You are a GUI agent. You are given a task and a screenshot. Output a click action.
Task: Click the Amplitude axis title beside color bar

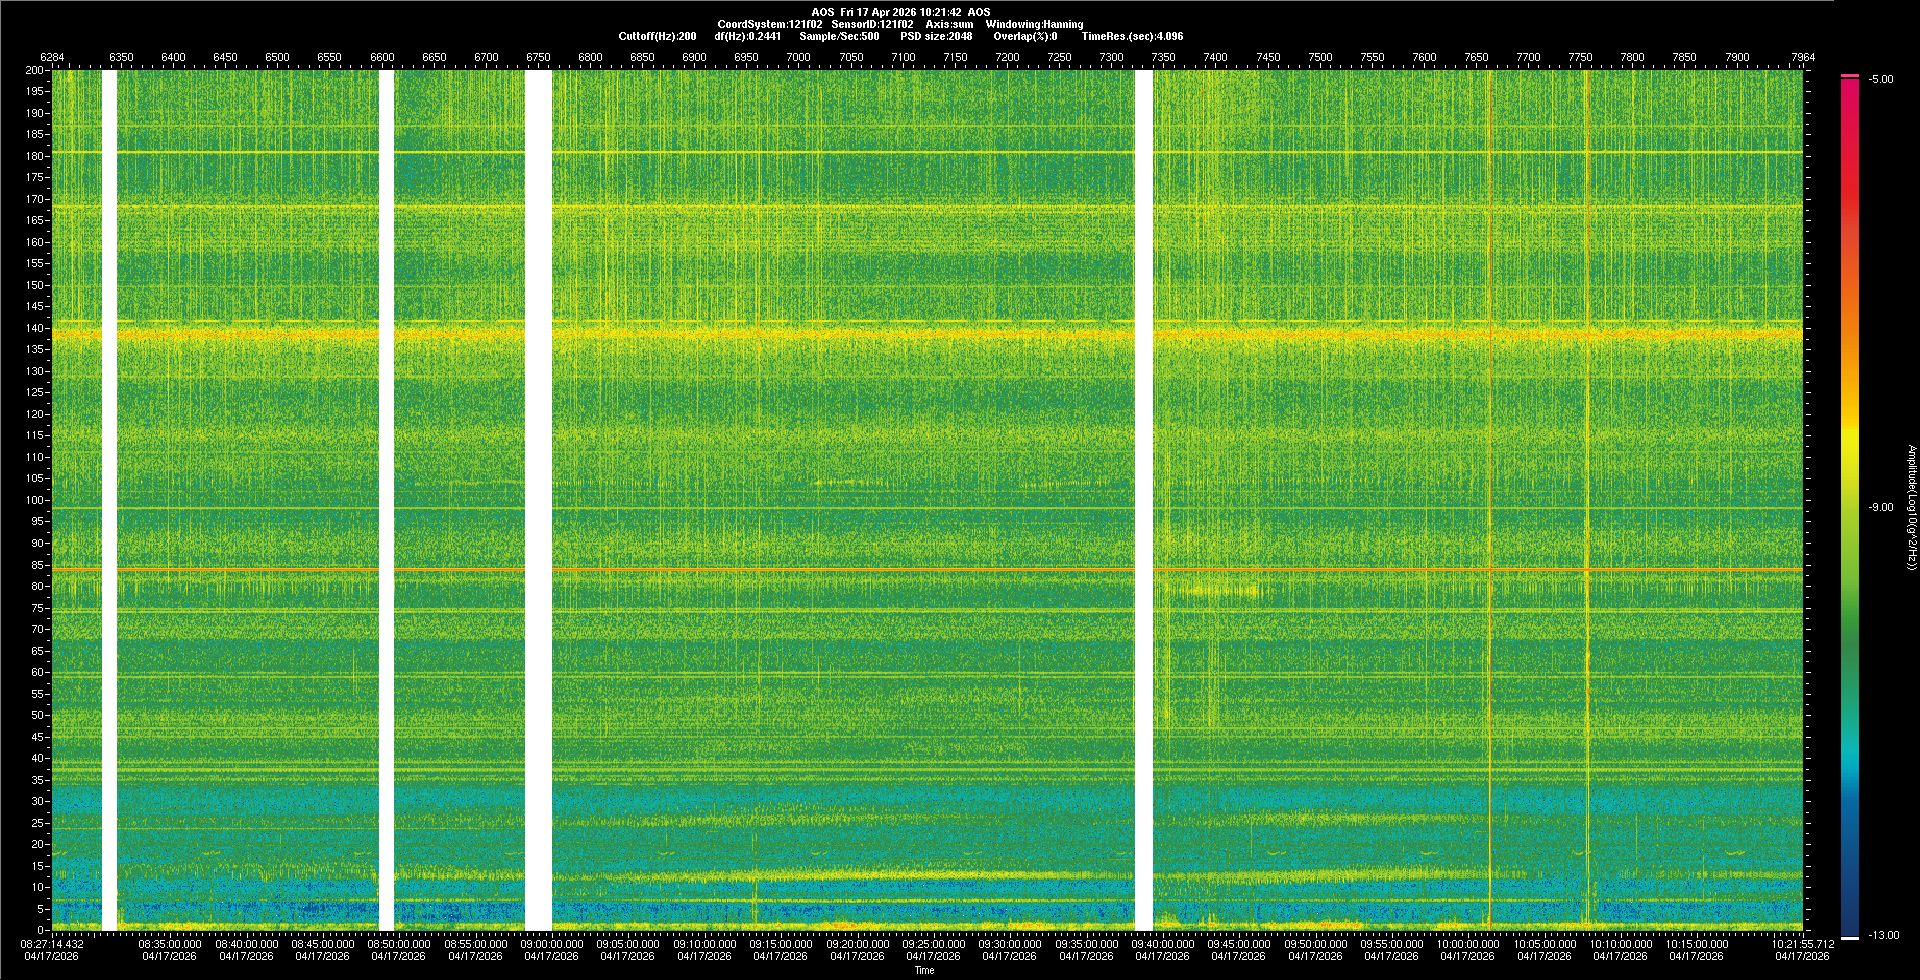click(1911, 508)
